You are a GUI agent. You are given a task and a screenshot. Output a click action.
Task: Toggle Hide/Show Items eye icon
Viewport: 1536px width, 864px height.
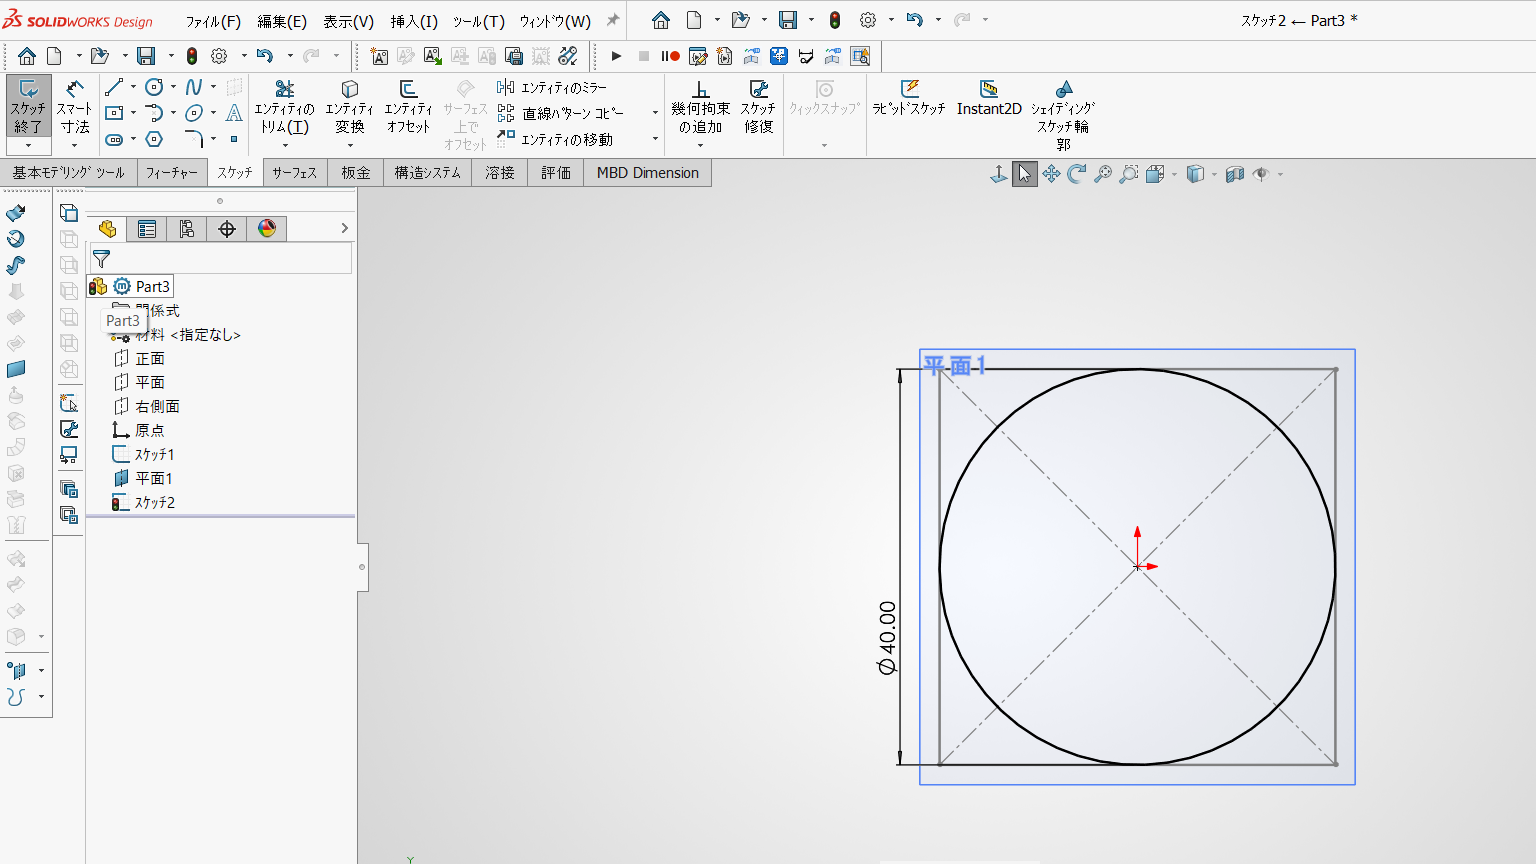click(x=1261, y=174)
